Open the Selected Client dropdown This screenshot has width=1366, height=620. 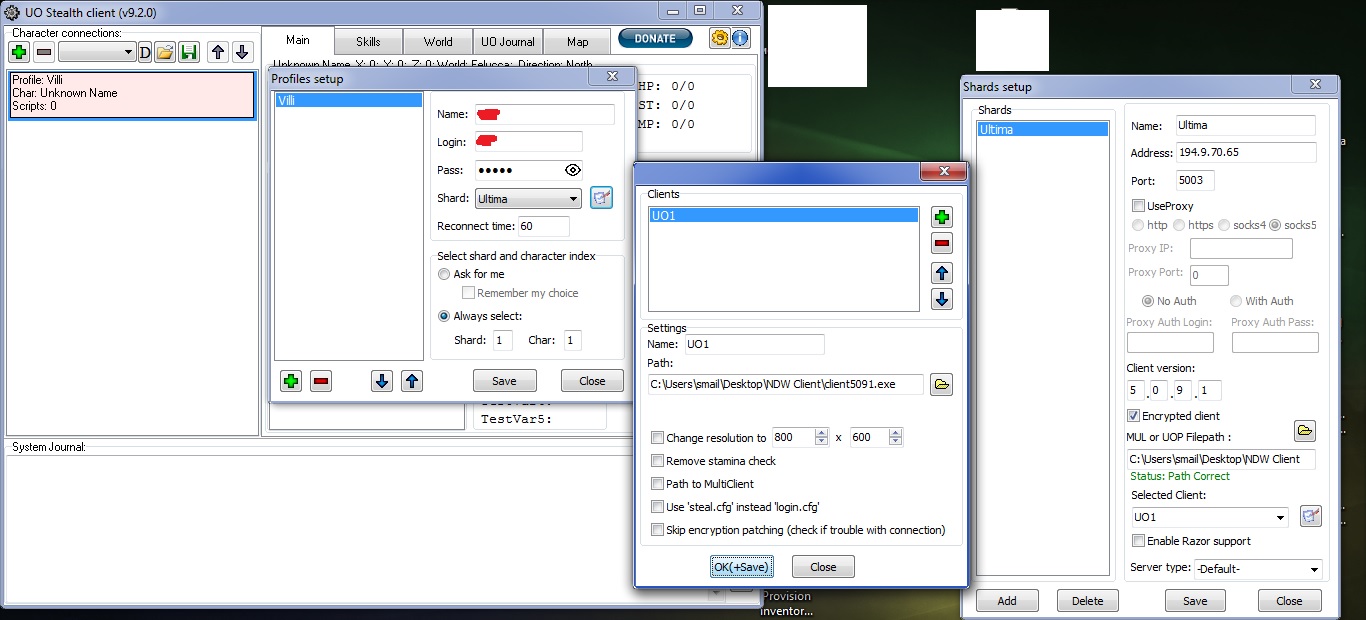pyautogui.click(x=1209, y=517)
